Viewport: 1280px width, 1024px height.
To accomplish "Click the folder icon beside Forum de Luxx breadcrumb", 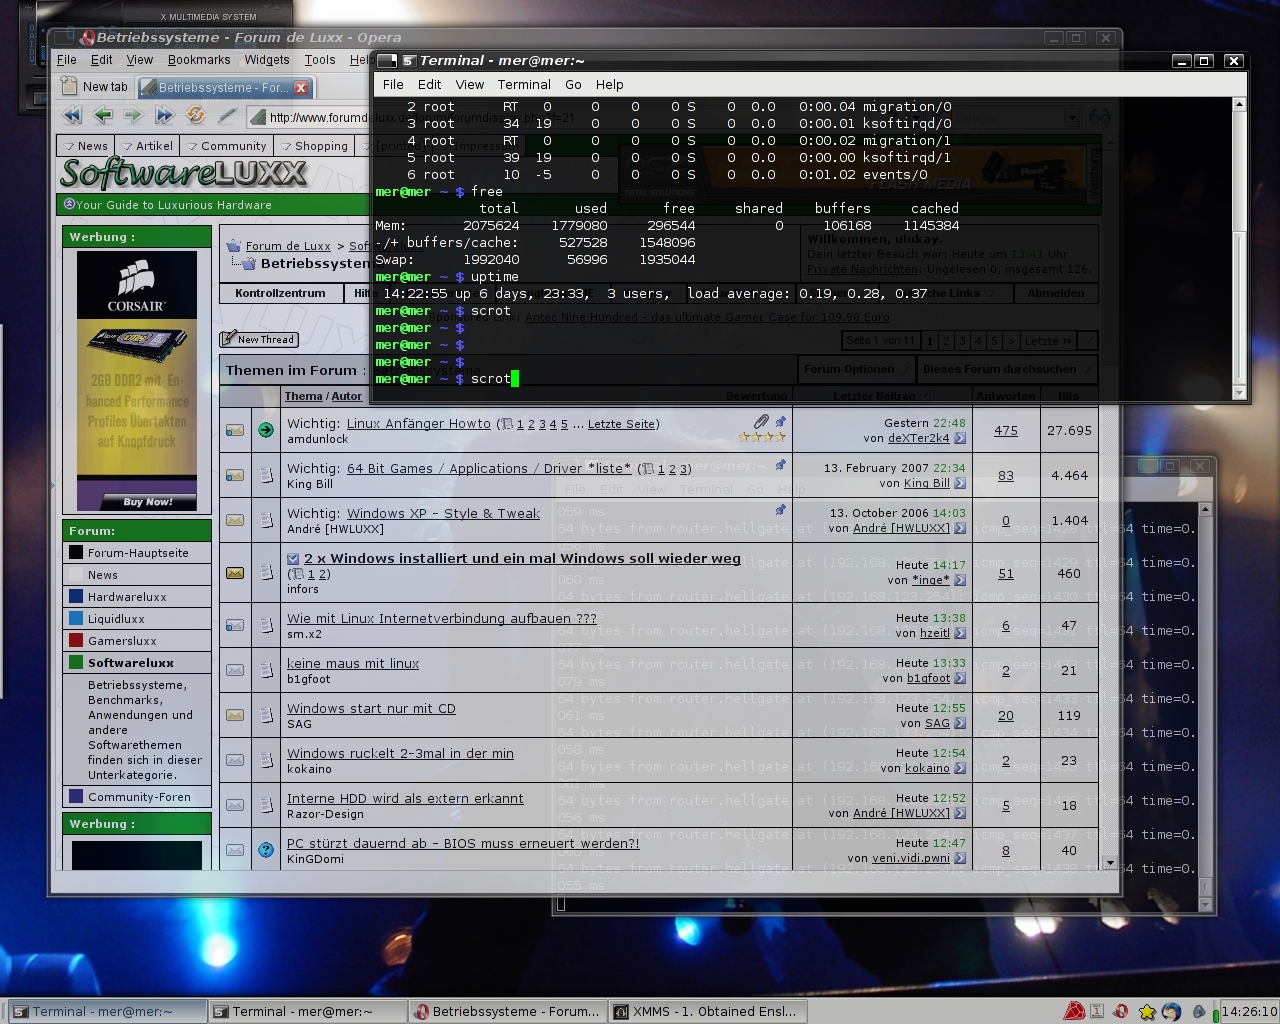I will pyautogui.click(x=234, y=246).
